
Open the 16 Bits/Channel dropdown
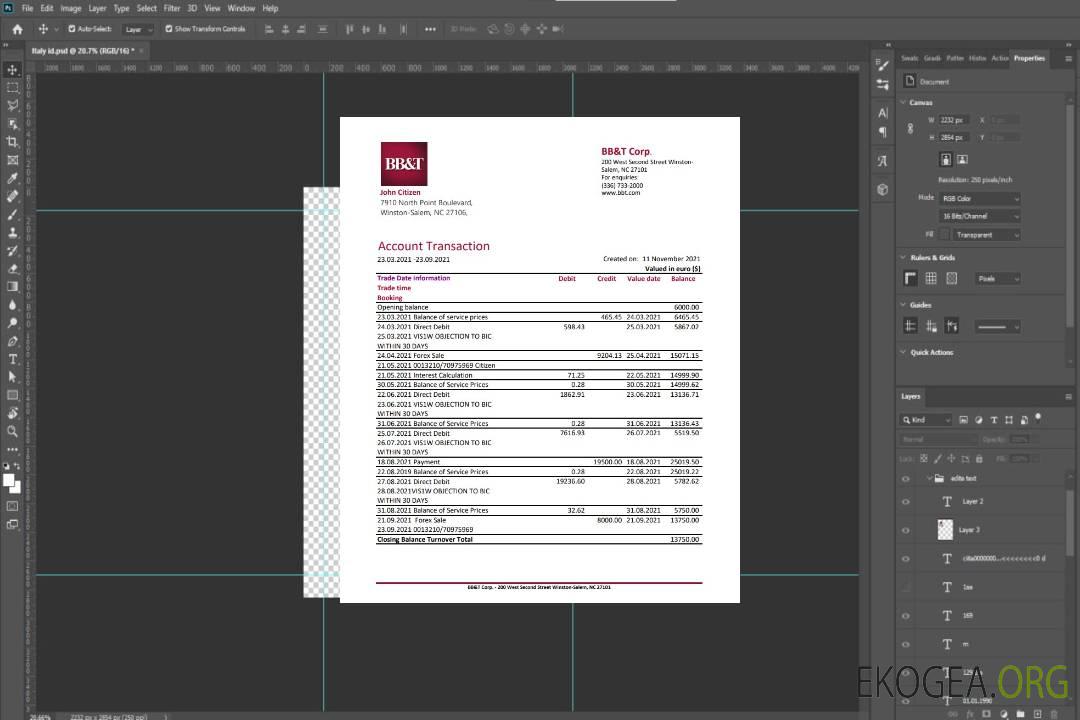click(979, 216)
